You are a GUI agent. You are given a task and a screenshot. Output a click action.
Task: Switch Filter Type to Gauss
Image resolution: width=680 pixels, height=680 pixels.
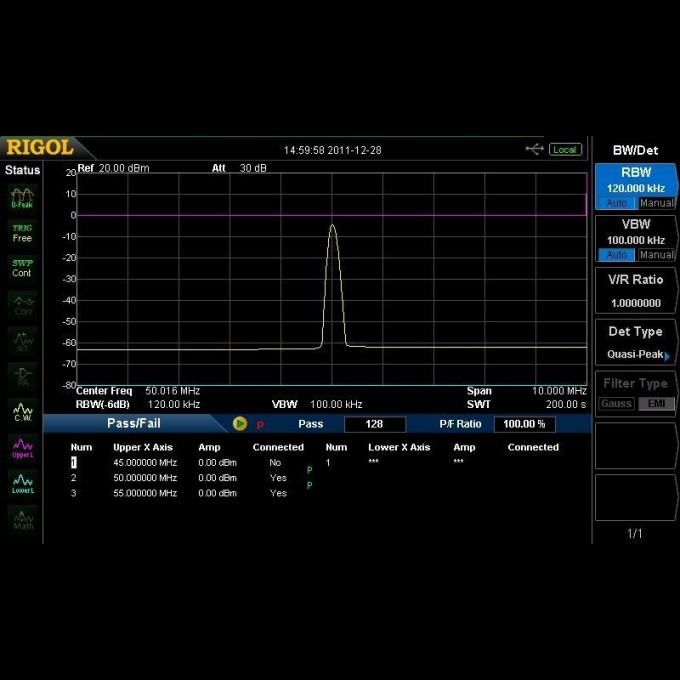[617, 404]
